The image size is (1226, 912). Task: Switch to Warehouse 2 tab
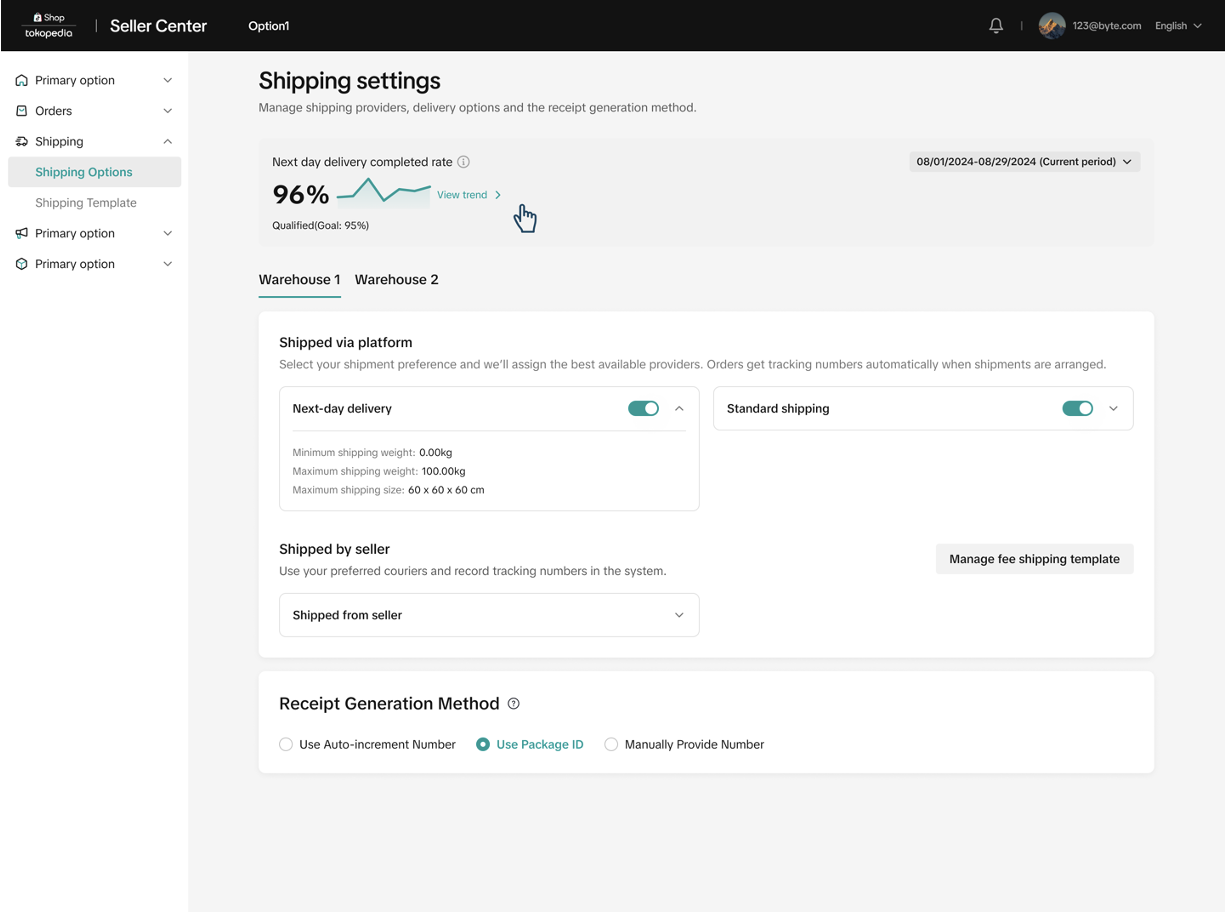pos(396,280)
